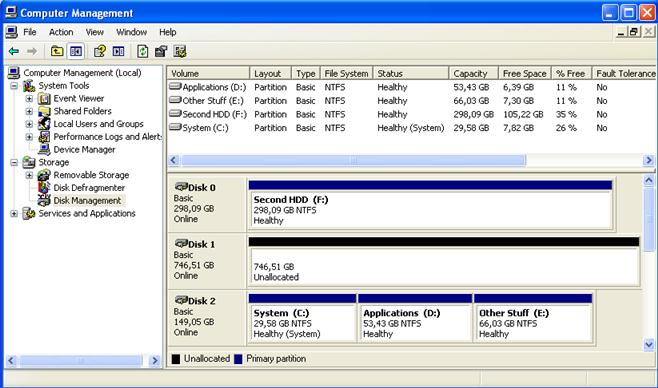658x388 pixels.
Task: Collapse the Storage node
Action: tap(14, 162)
